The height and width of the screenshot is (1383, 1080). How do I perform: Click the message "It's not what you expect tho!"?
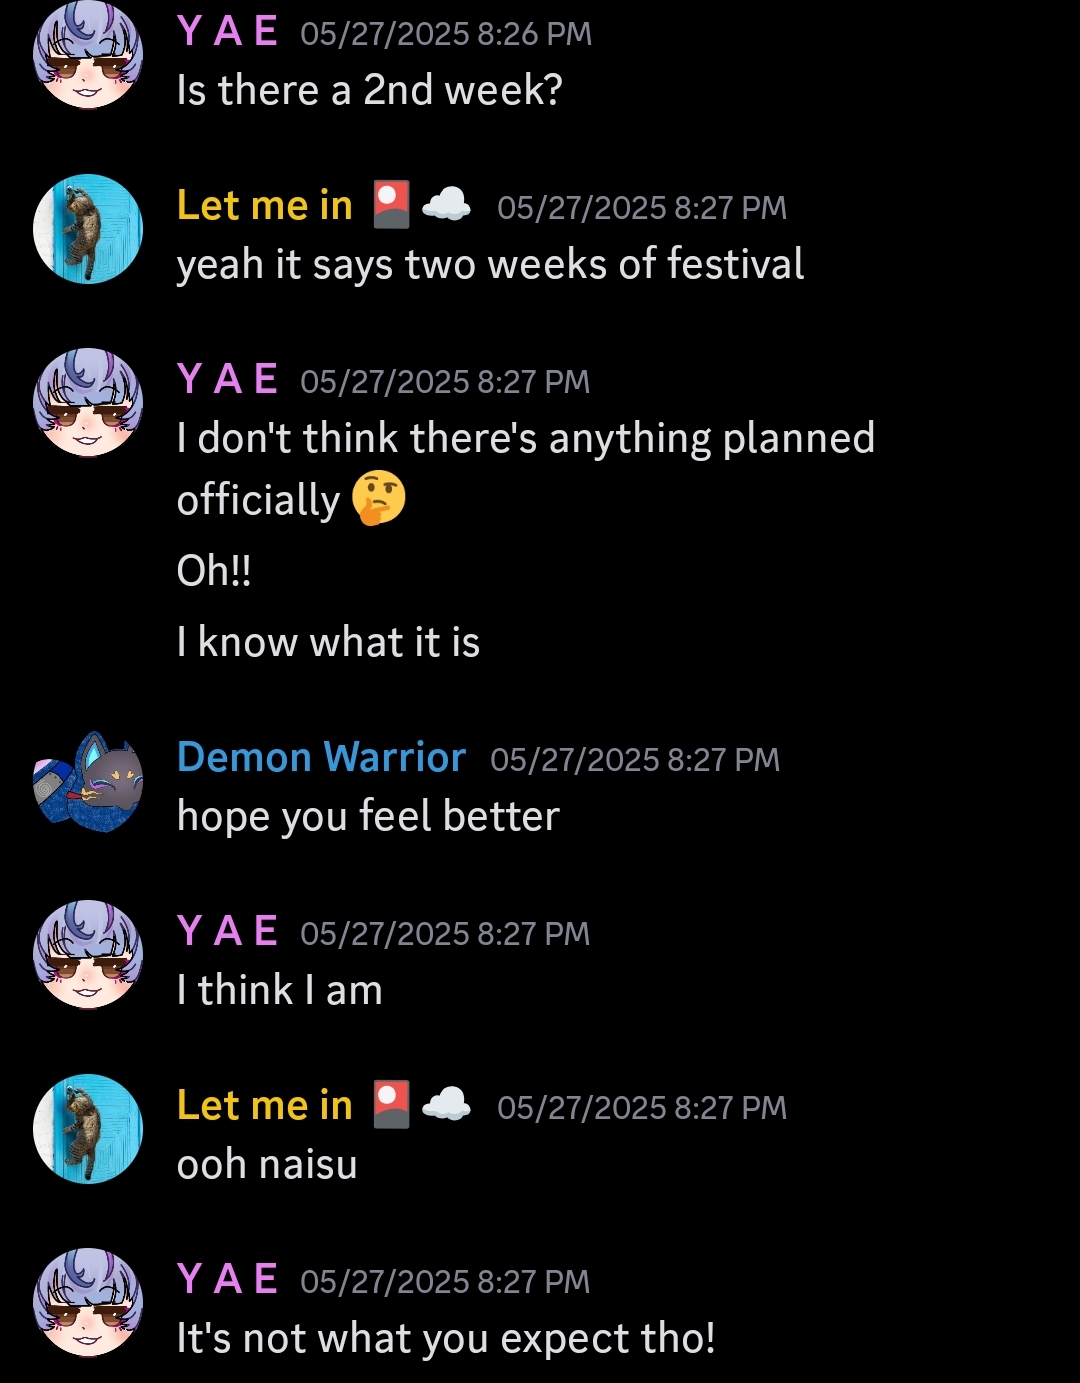click(x=446, y=1338)
